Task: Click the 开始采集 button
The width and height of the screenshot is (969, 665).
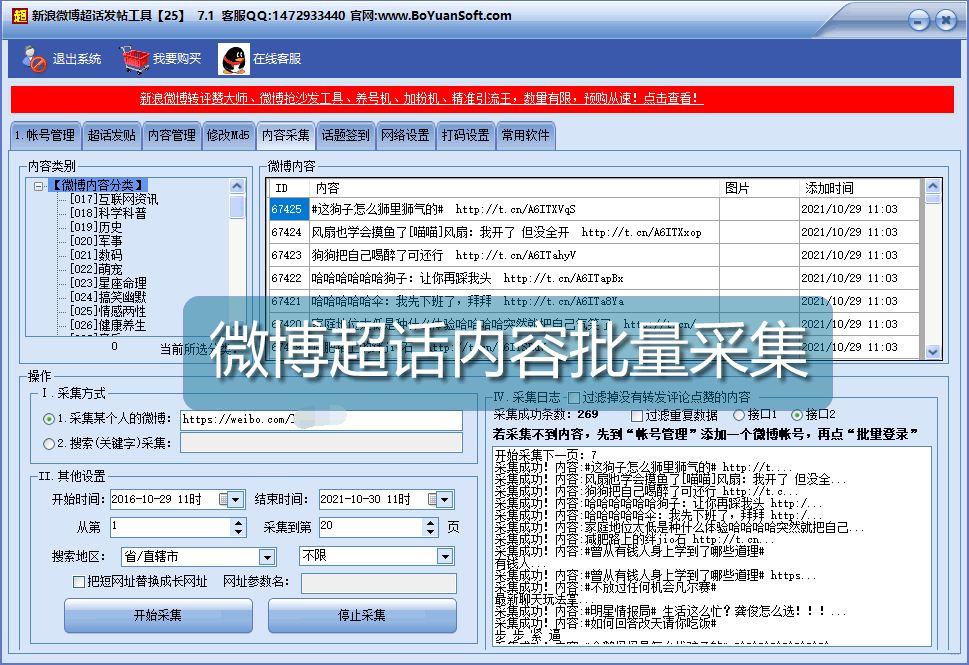Action: click(158, 616)
